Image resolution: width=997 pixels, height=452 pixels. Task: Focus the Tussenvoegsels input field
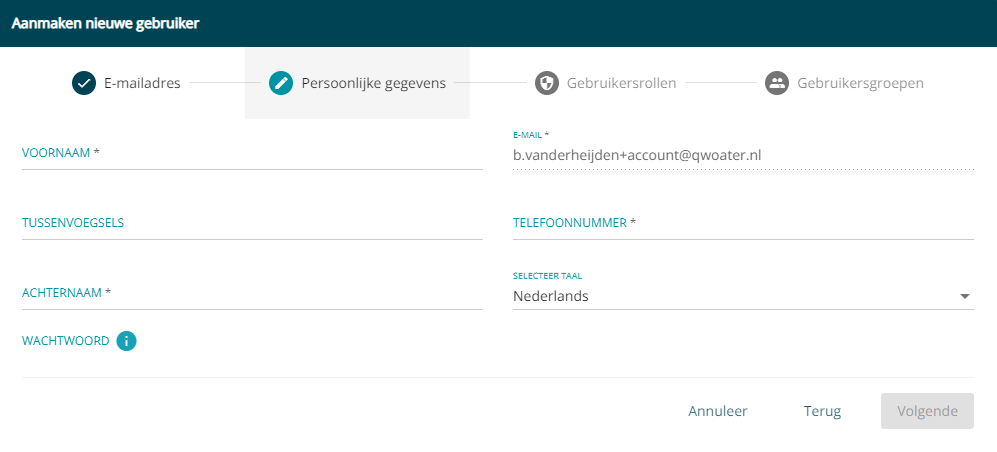click(x=252, y=224)
